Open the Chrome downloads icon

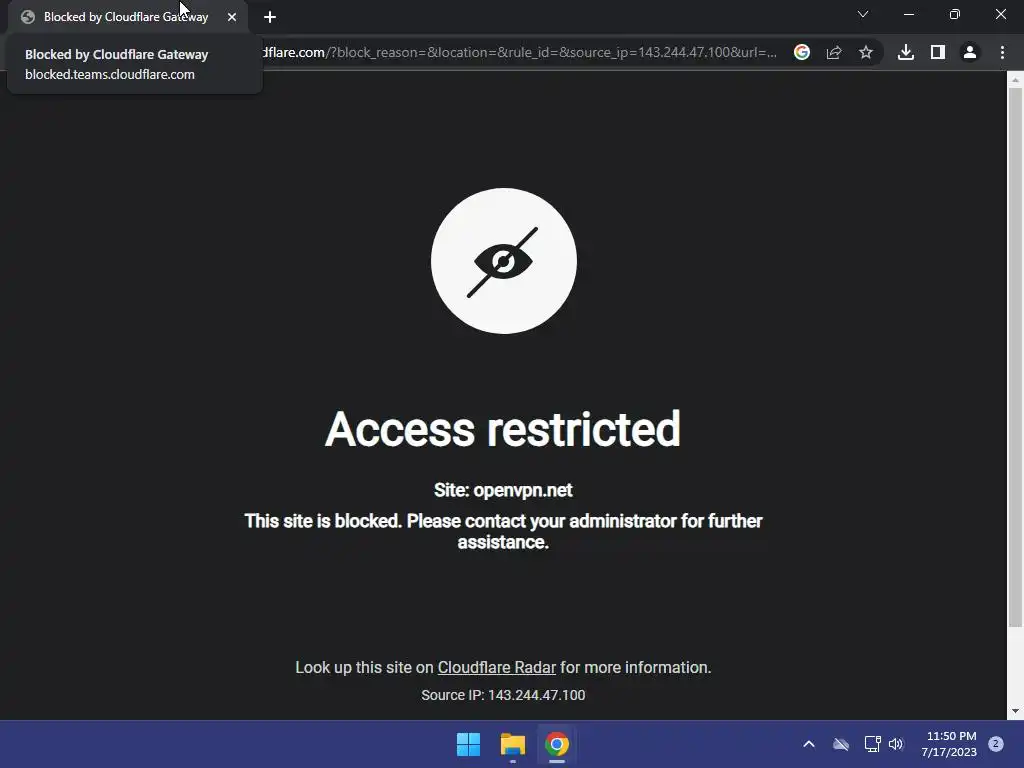[906, 52]
